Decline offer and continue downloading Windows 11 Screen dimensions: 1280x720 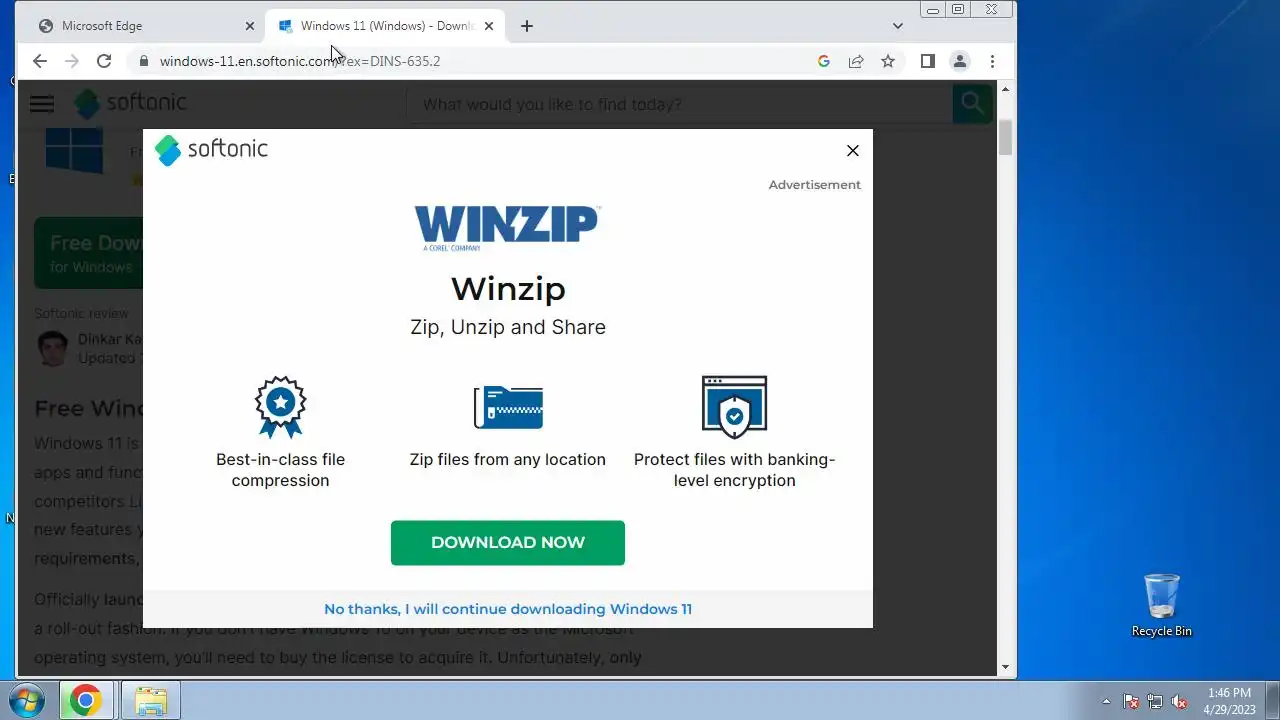(508, 608)
